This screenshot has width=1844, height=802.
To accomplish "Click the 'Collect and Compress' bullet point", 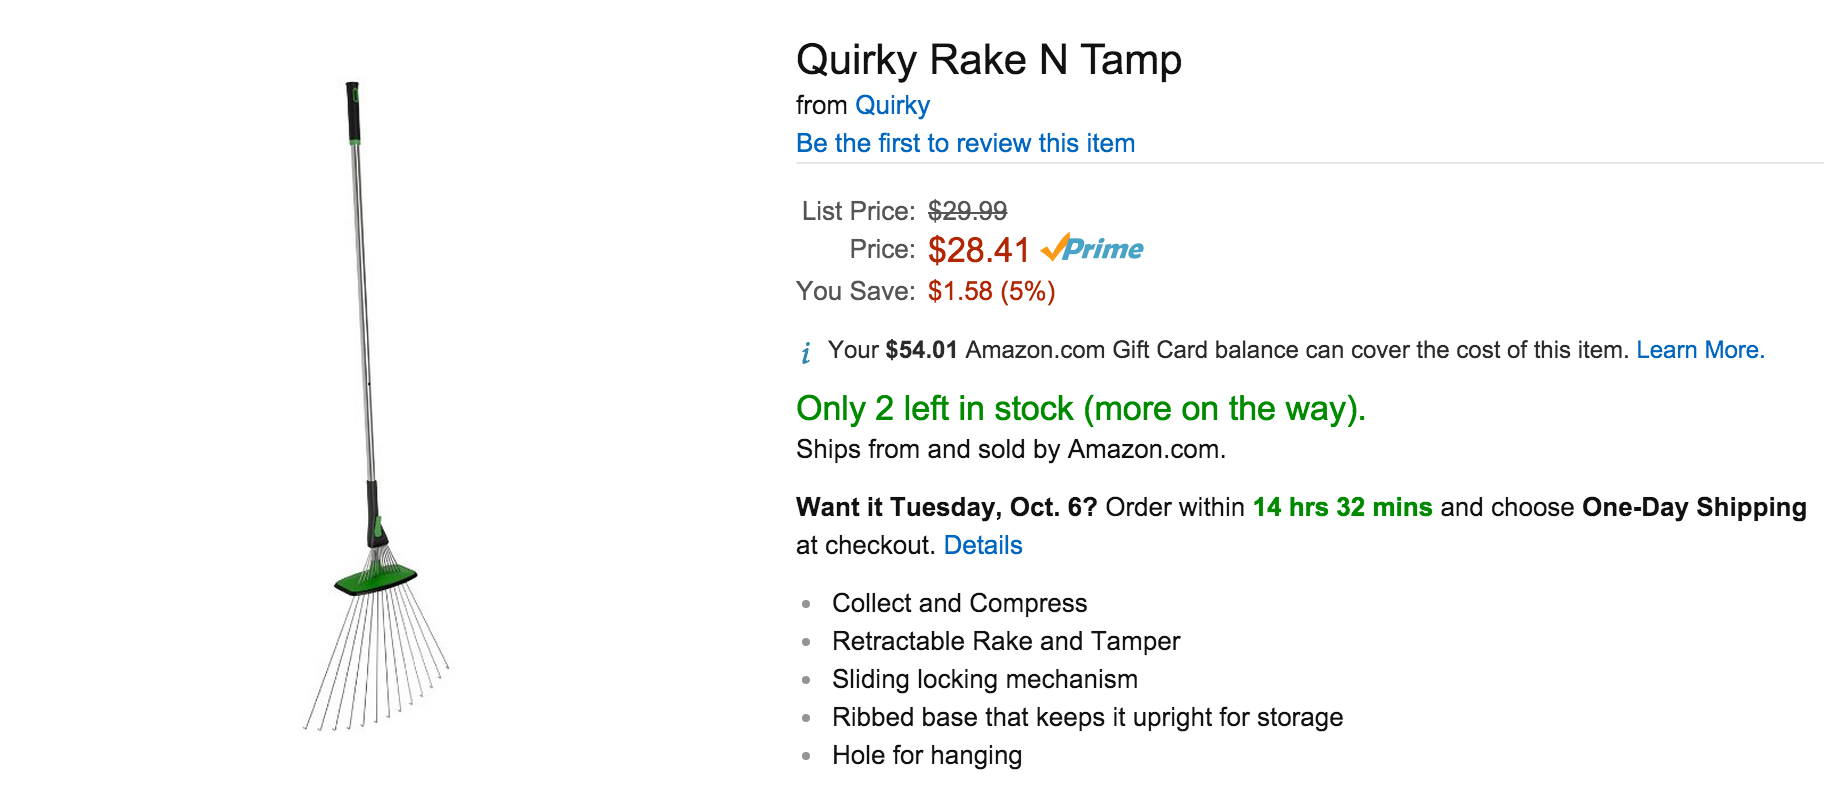I will (x=959, y=603).
